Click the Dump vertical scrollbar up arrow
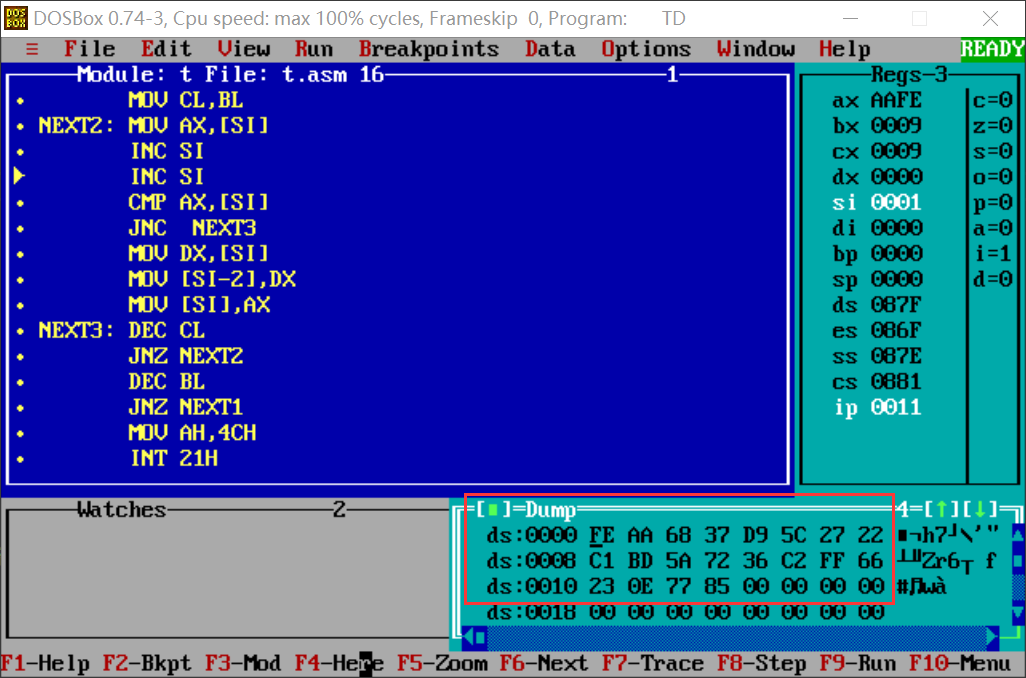Screen dimensions: 1026x678 click(x=1018, y=535)
